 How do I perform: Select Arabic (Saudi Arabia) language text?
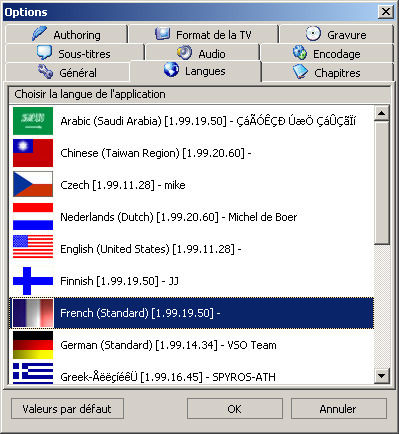208,121
